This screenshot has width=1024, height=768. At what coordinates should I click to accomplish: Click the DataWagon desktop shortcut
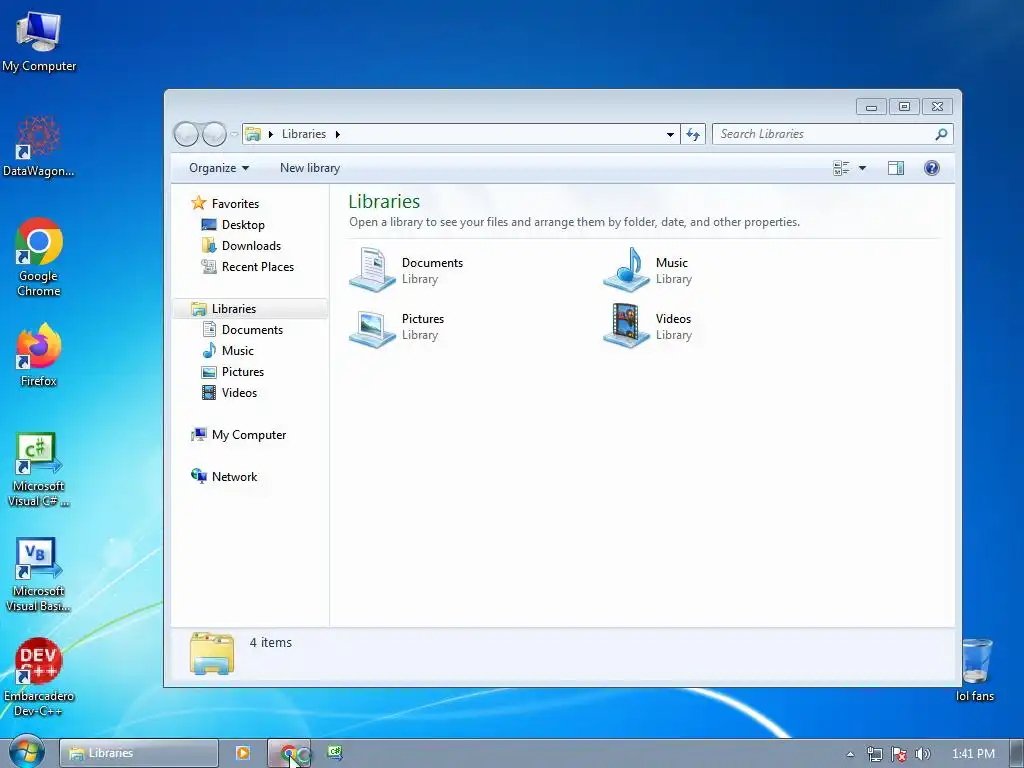pos(39,146)
